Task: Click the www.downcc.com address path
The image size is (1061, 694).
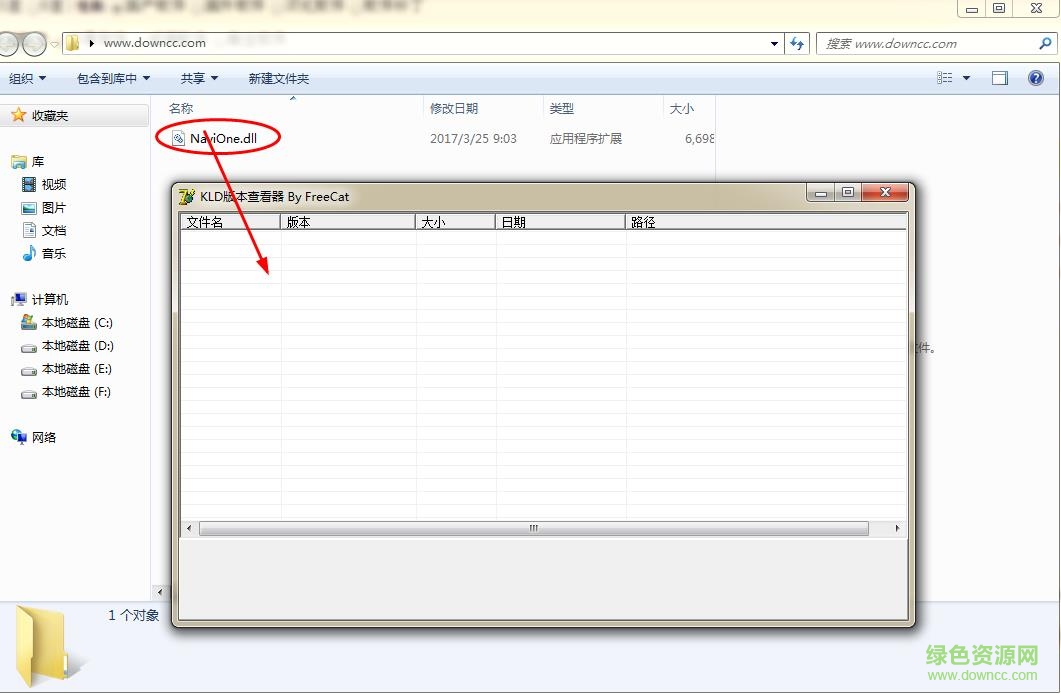Action: click(155, 43)
